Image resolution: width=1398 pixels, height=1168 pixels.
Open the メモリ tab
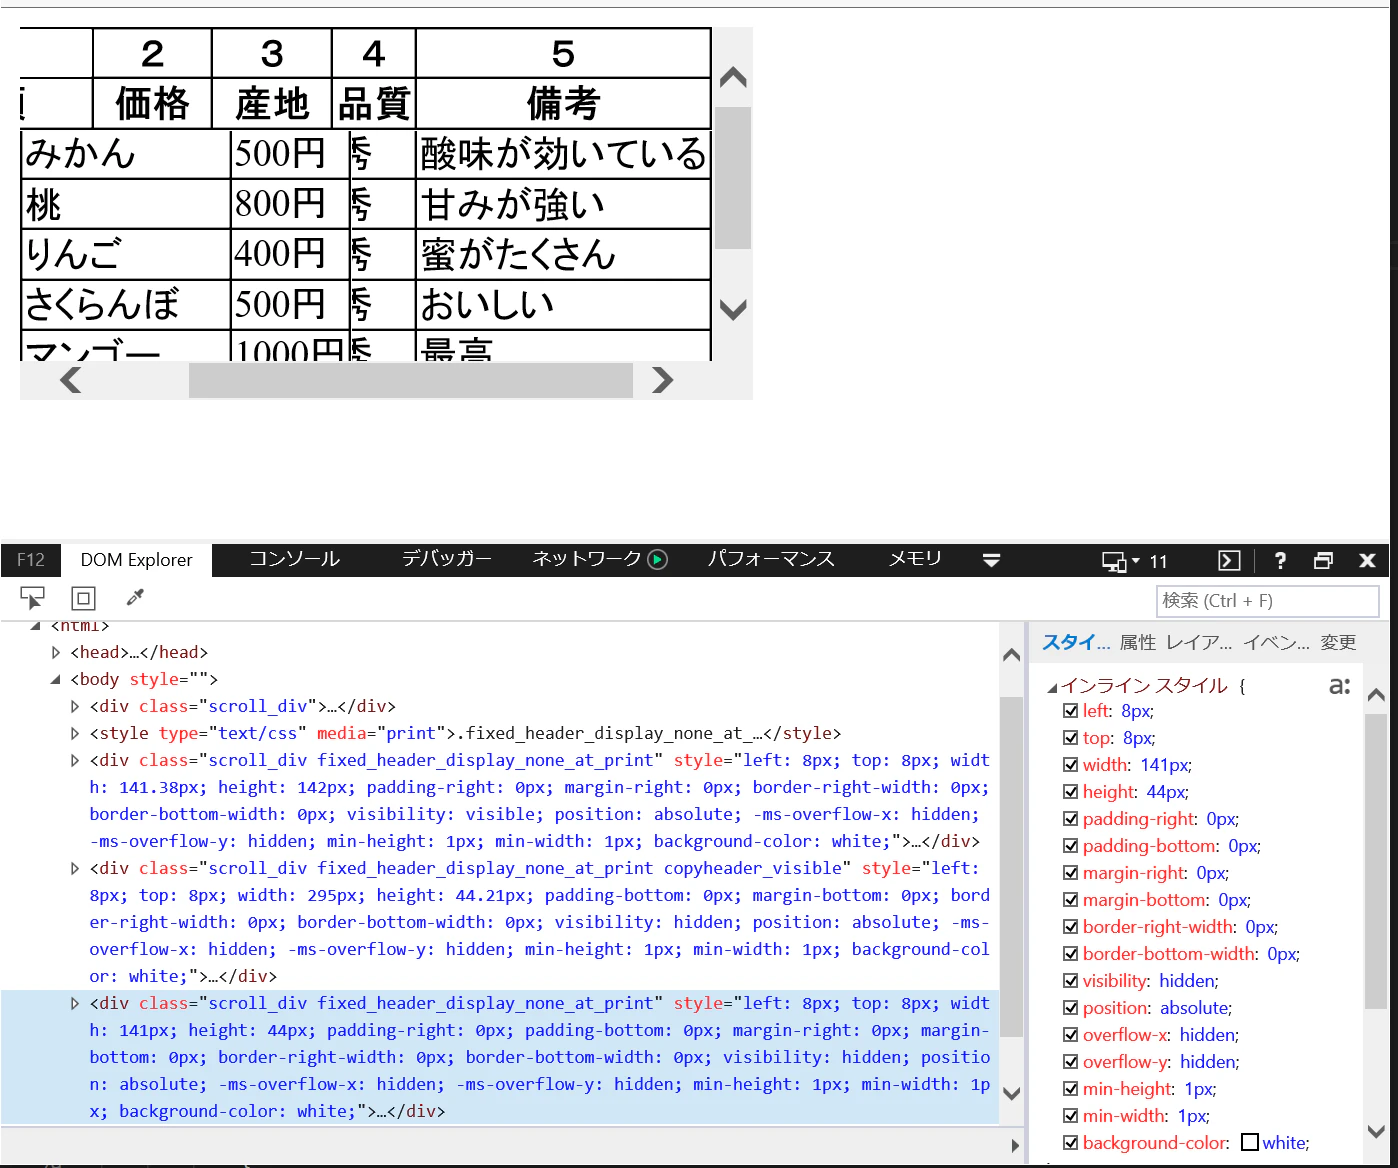915,559
